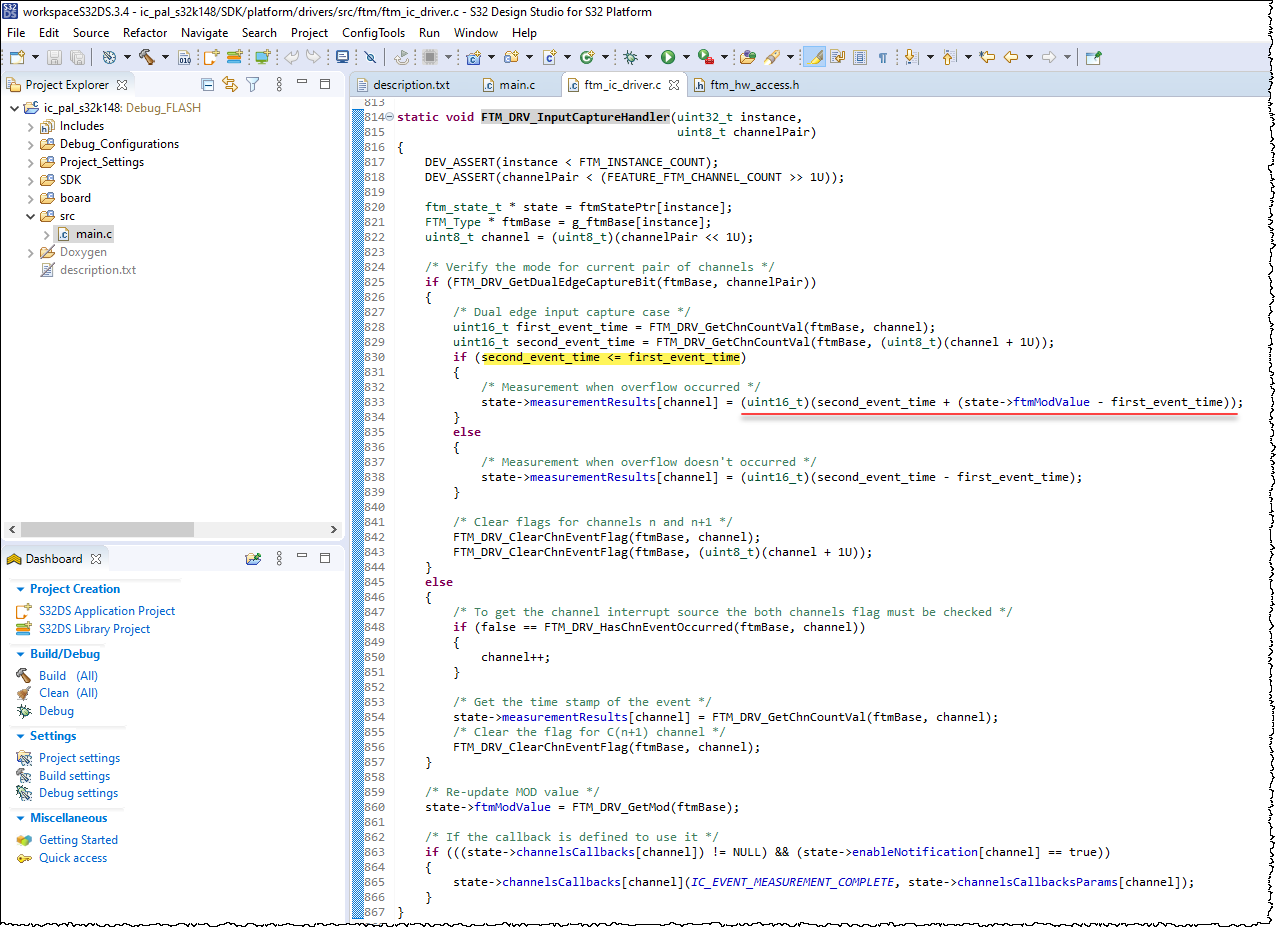Click the Back navigation arrow
Viewport: 1276px width, 930px height.
point(1011,57)
